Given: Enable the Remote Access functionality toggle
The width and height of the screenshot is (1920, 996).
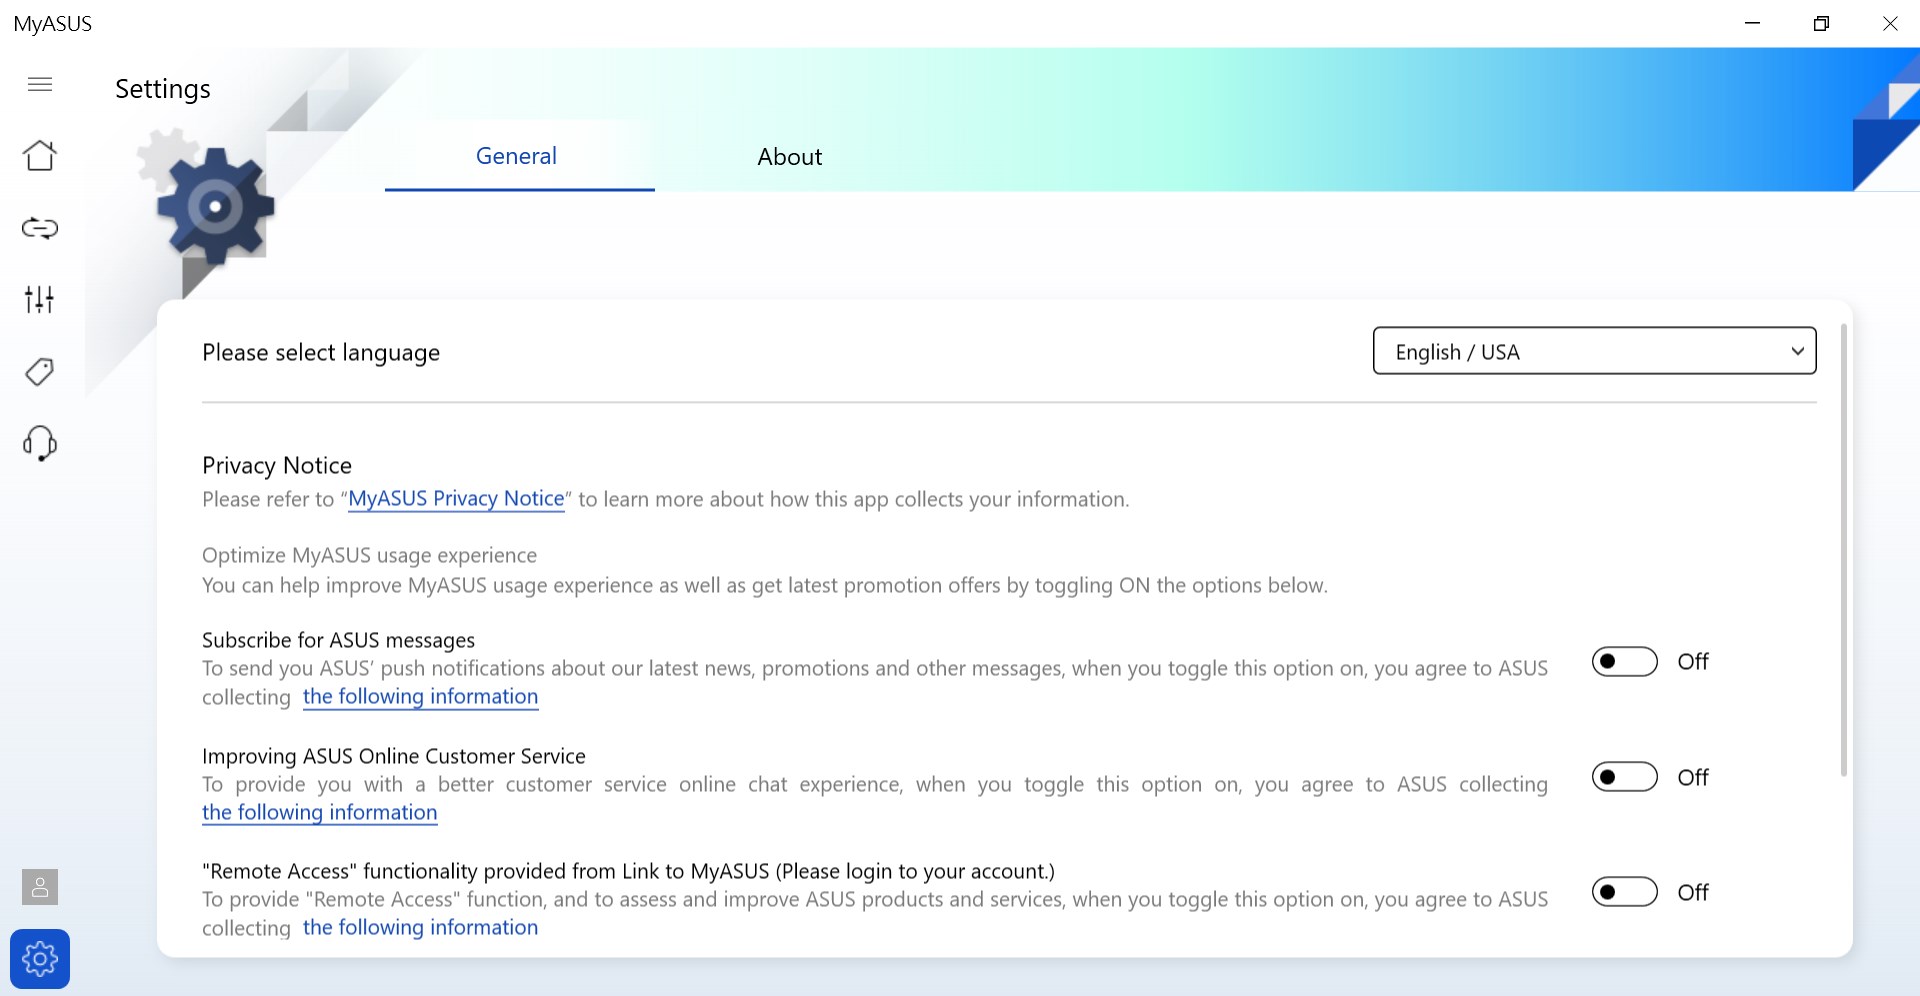Looking at the screenshot, I should tap(1623, 891).
